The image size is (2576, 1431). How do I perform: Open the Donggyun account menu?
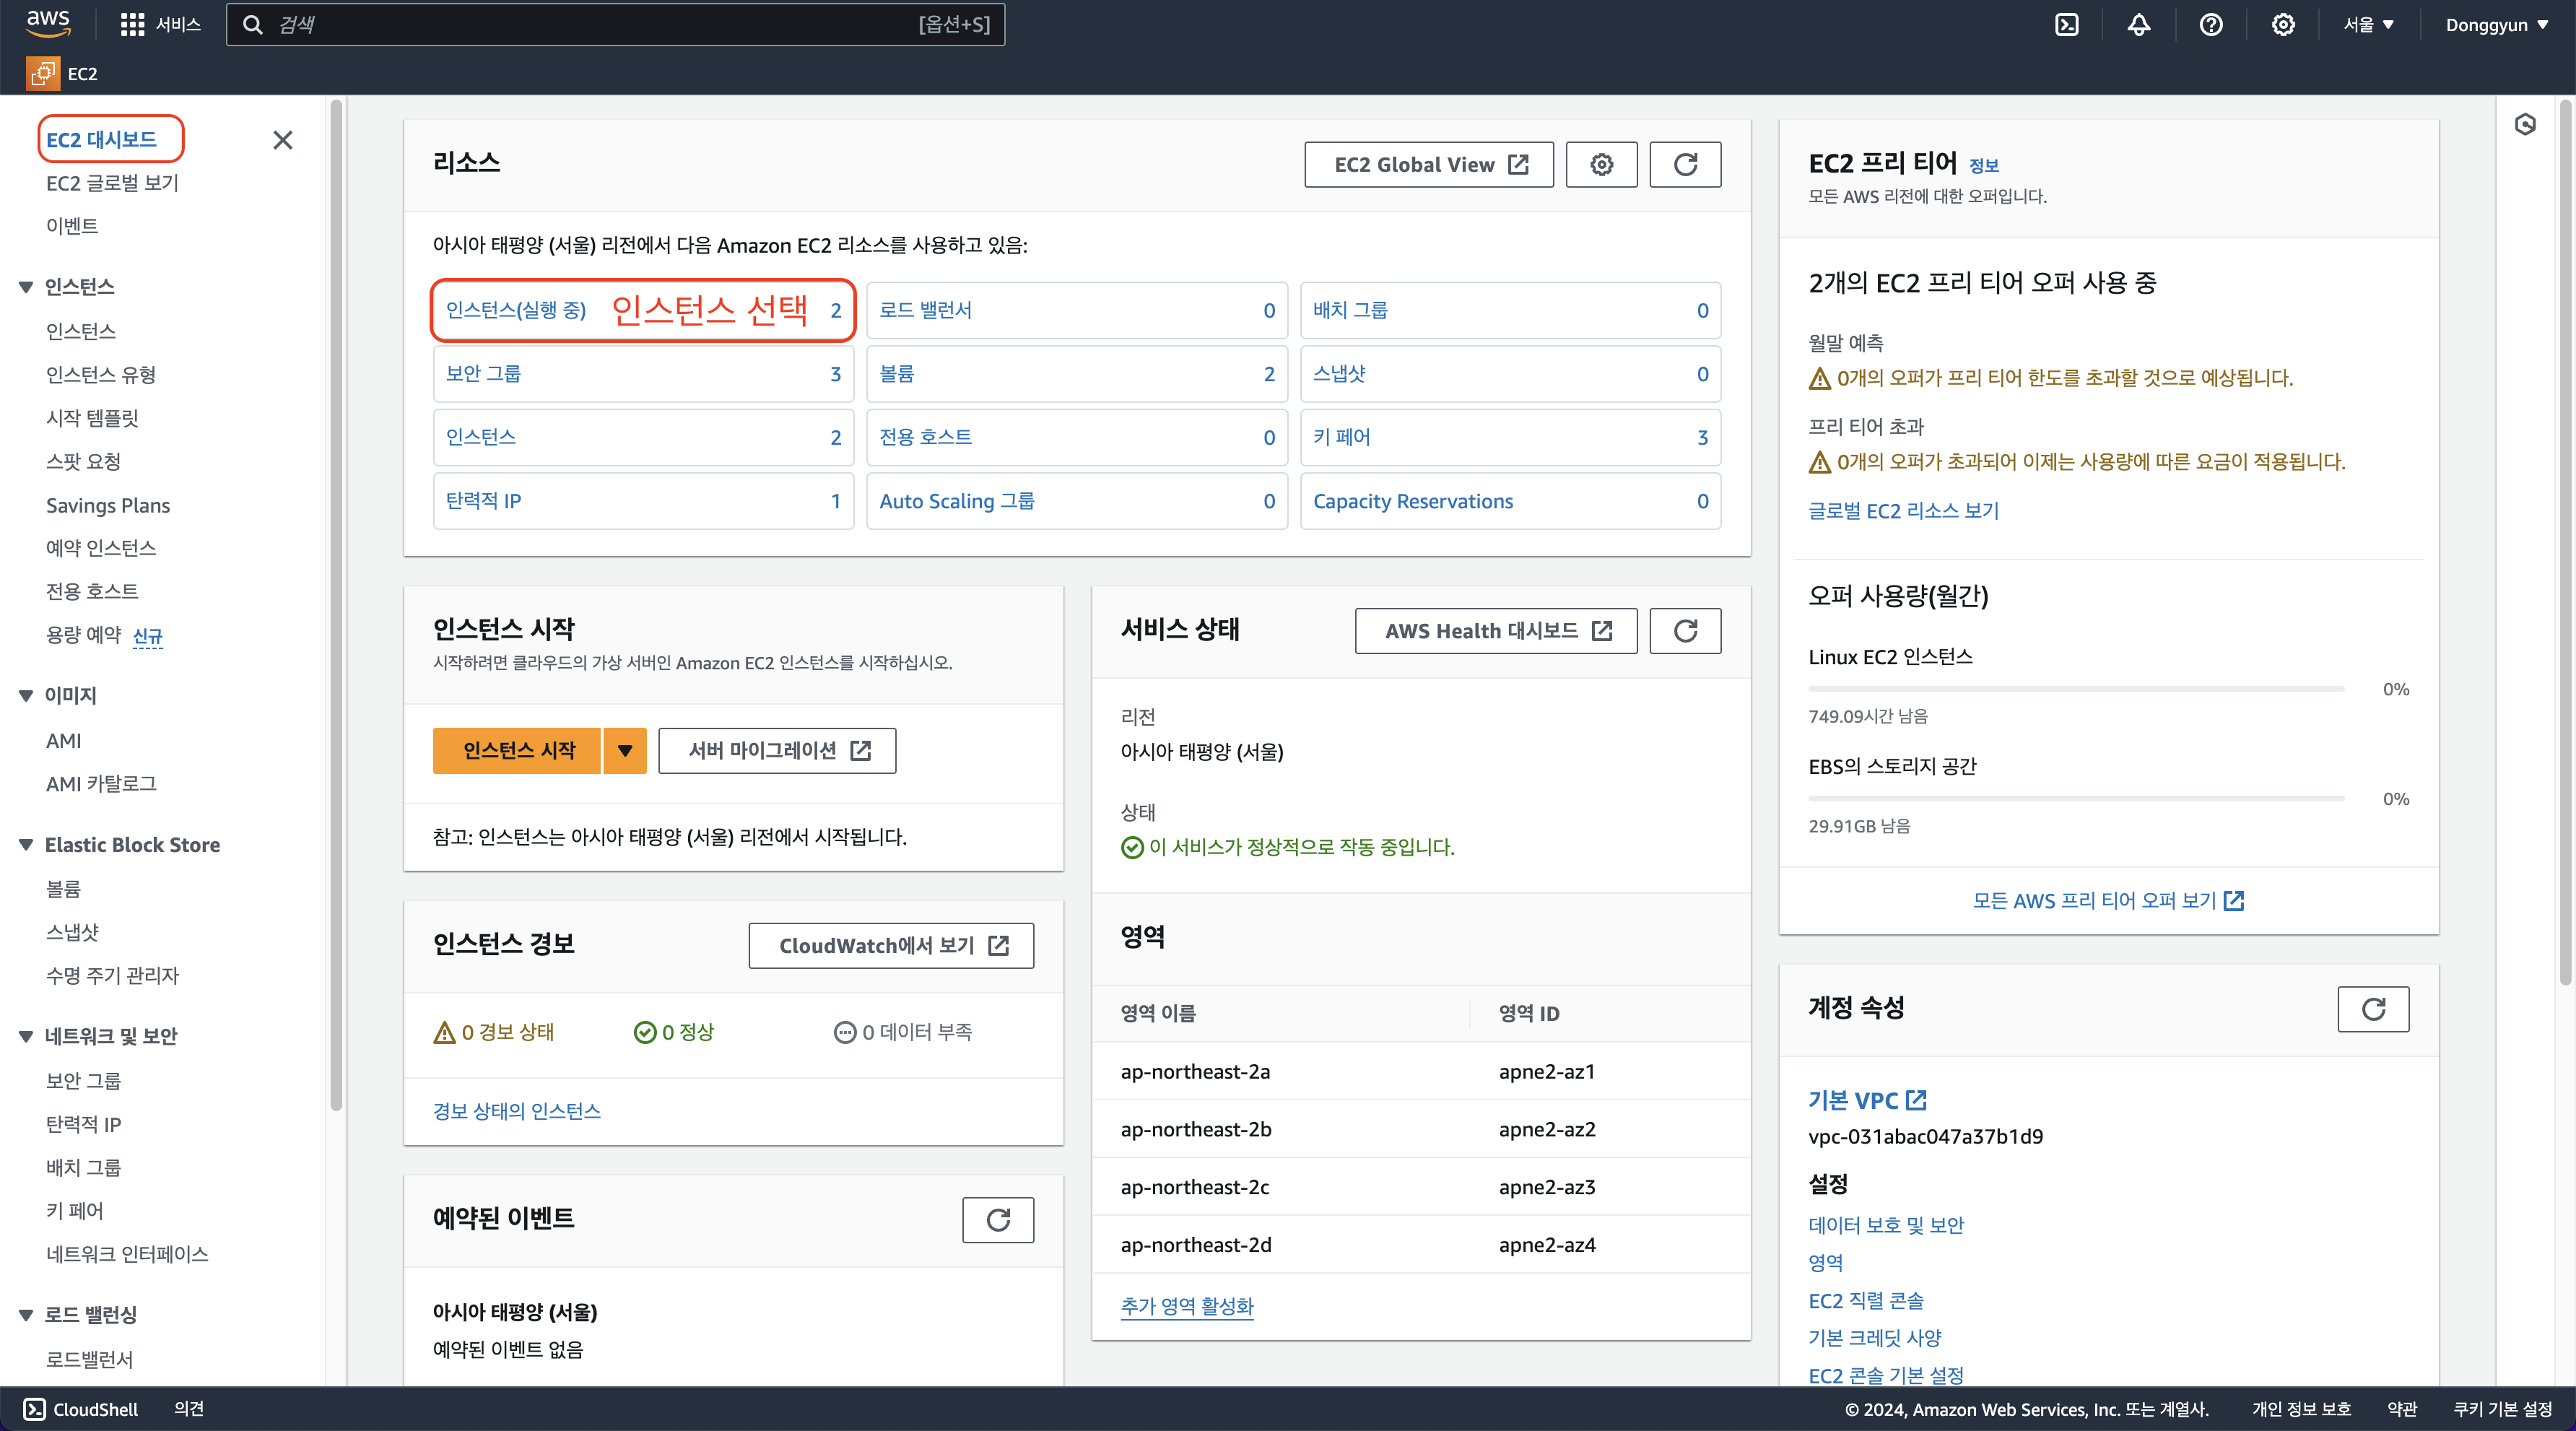(2496, 25)
